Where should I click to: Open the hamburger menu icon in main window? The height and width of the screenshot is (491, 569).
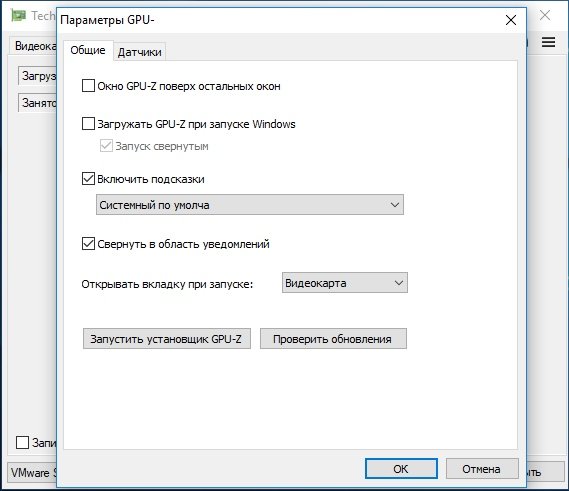pyautogui.click(x=548, y=42)
